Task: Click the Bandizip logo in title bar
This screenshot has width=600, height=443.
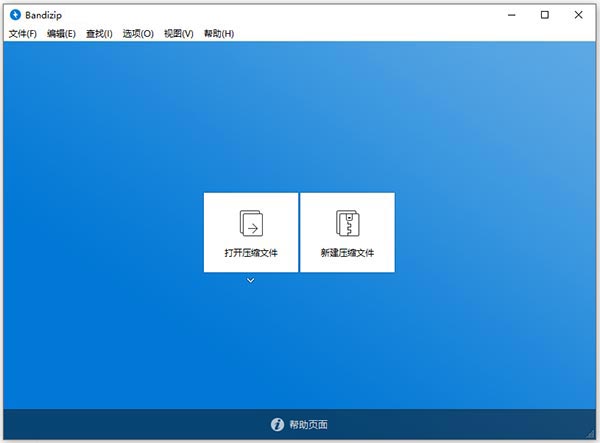Action: [x=15, y=15]
